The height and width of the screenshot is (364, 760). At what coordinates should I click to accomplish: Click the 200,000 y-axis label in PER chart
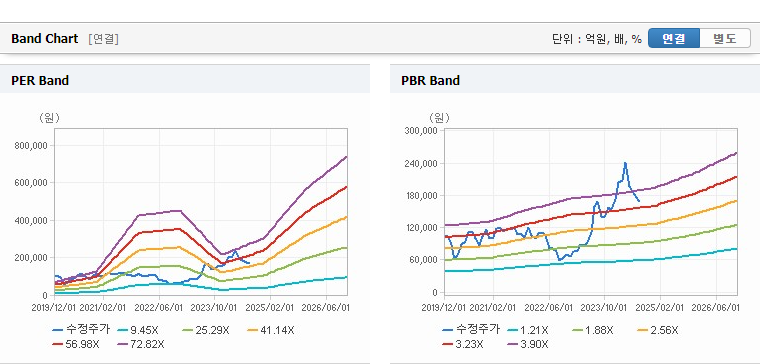pos(32,258)
